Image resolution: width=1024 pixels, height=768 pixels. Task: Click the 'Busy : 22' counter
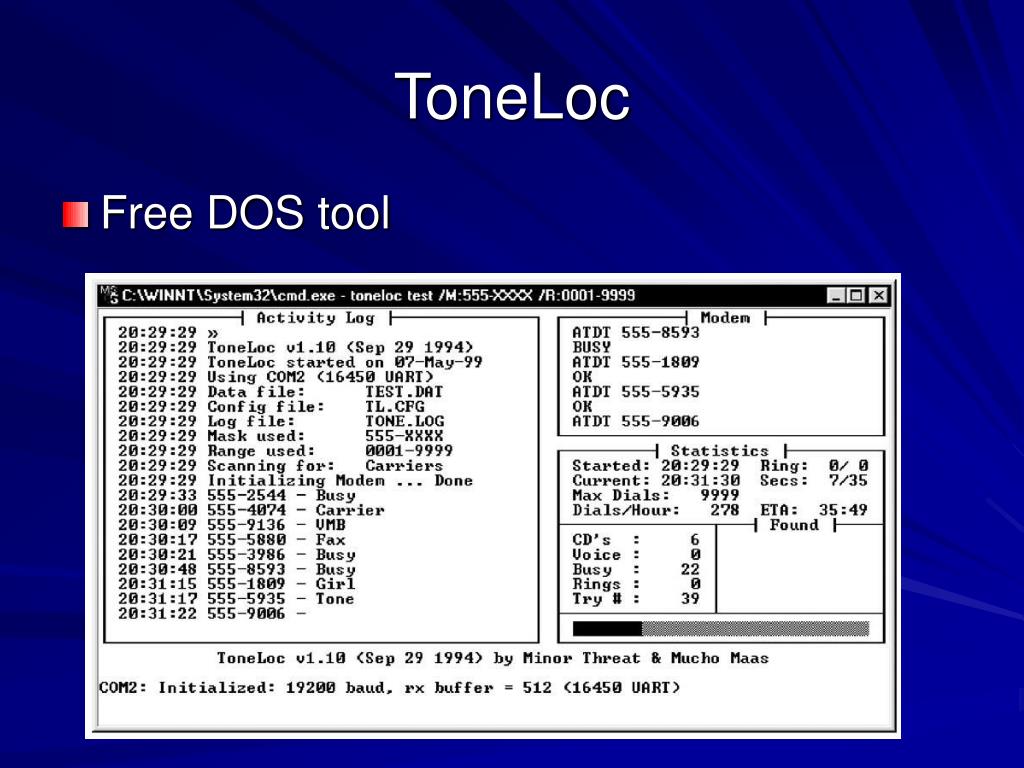click(x=636, y=569)
